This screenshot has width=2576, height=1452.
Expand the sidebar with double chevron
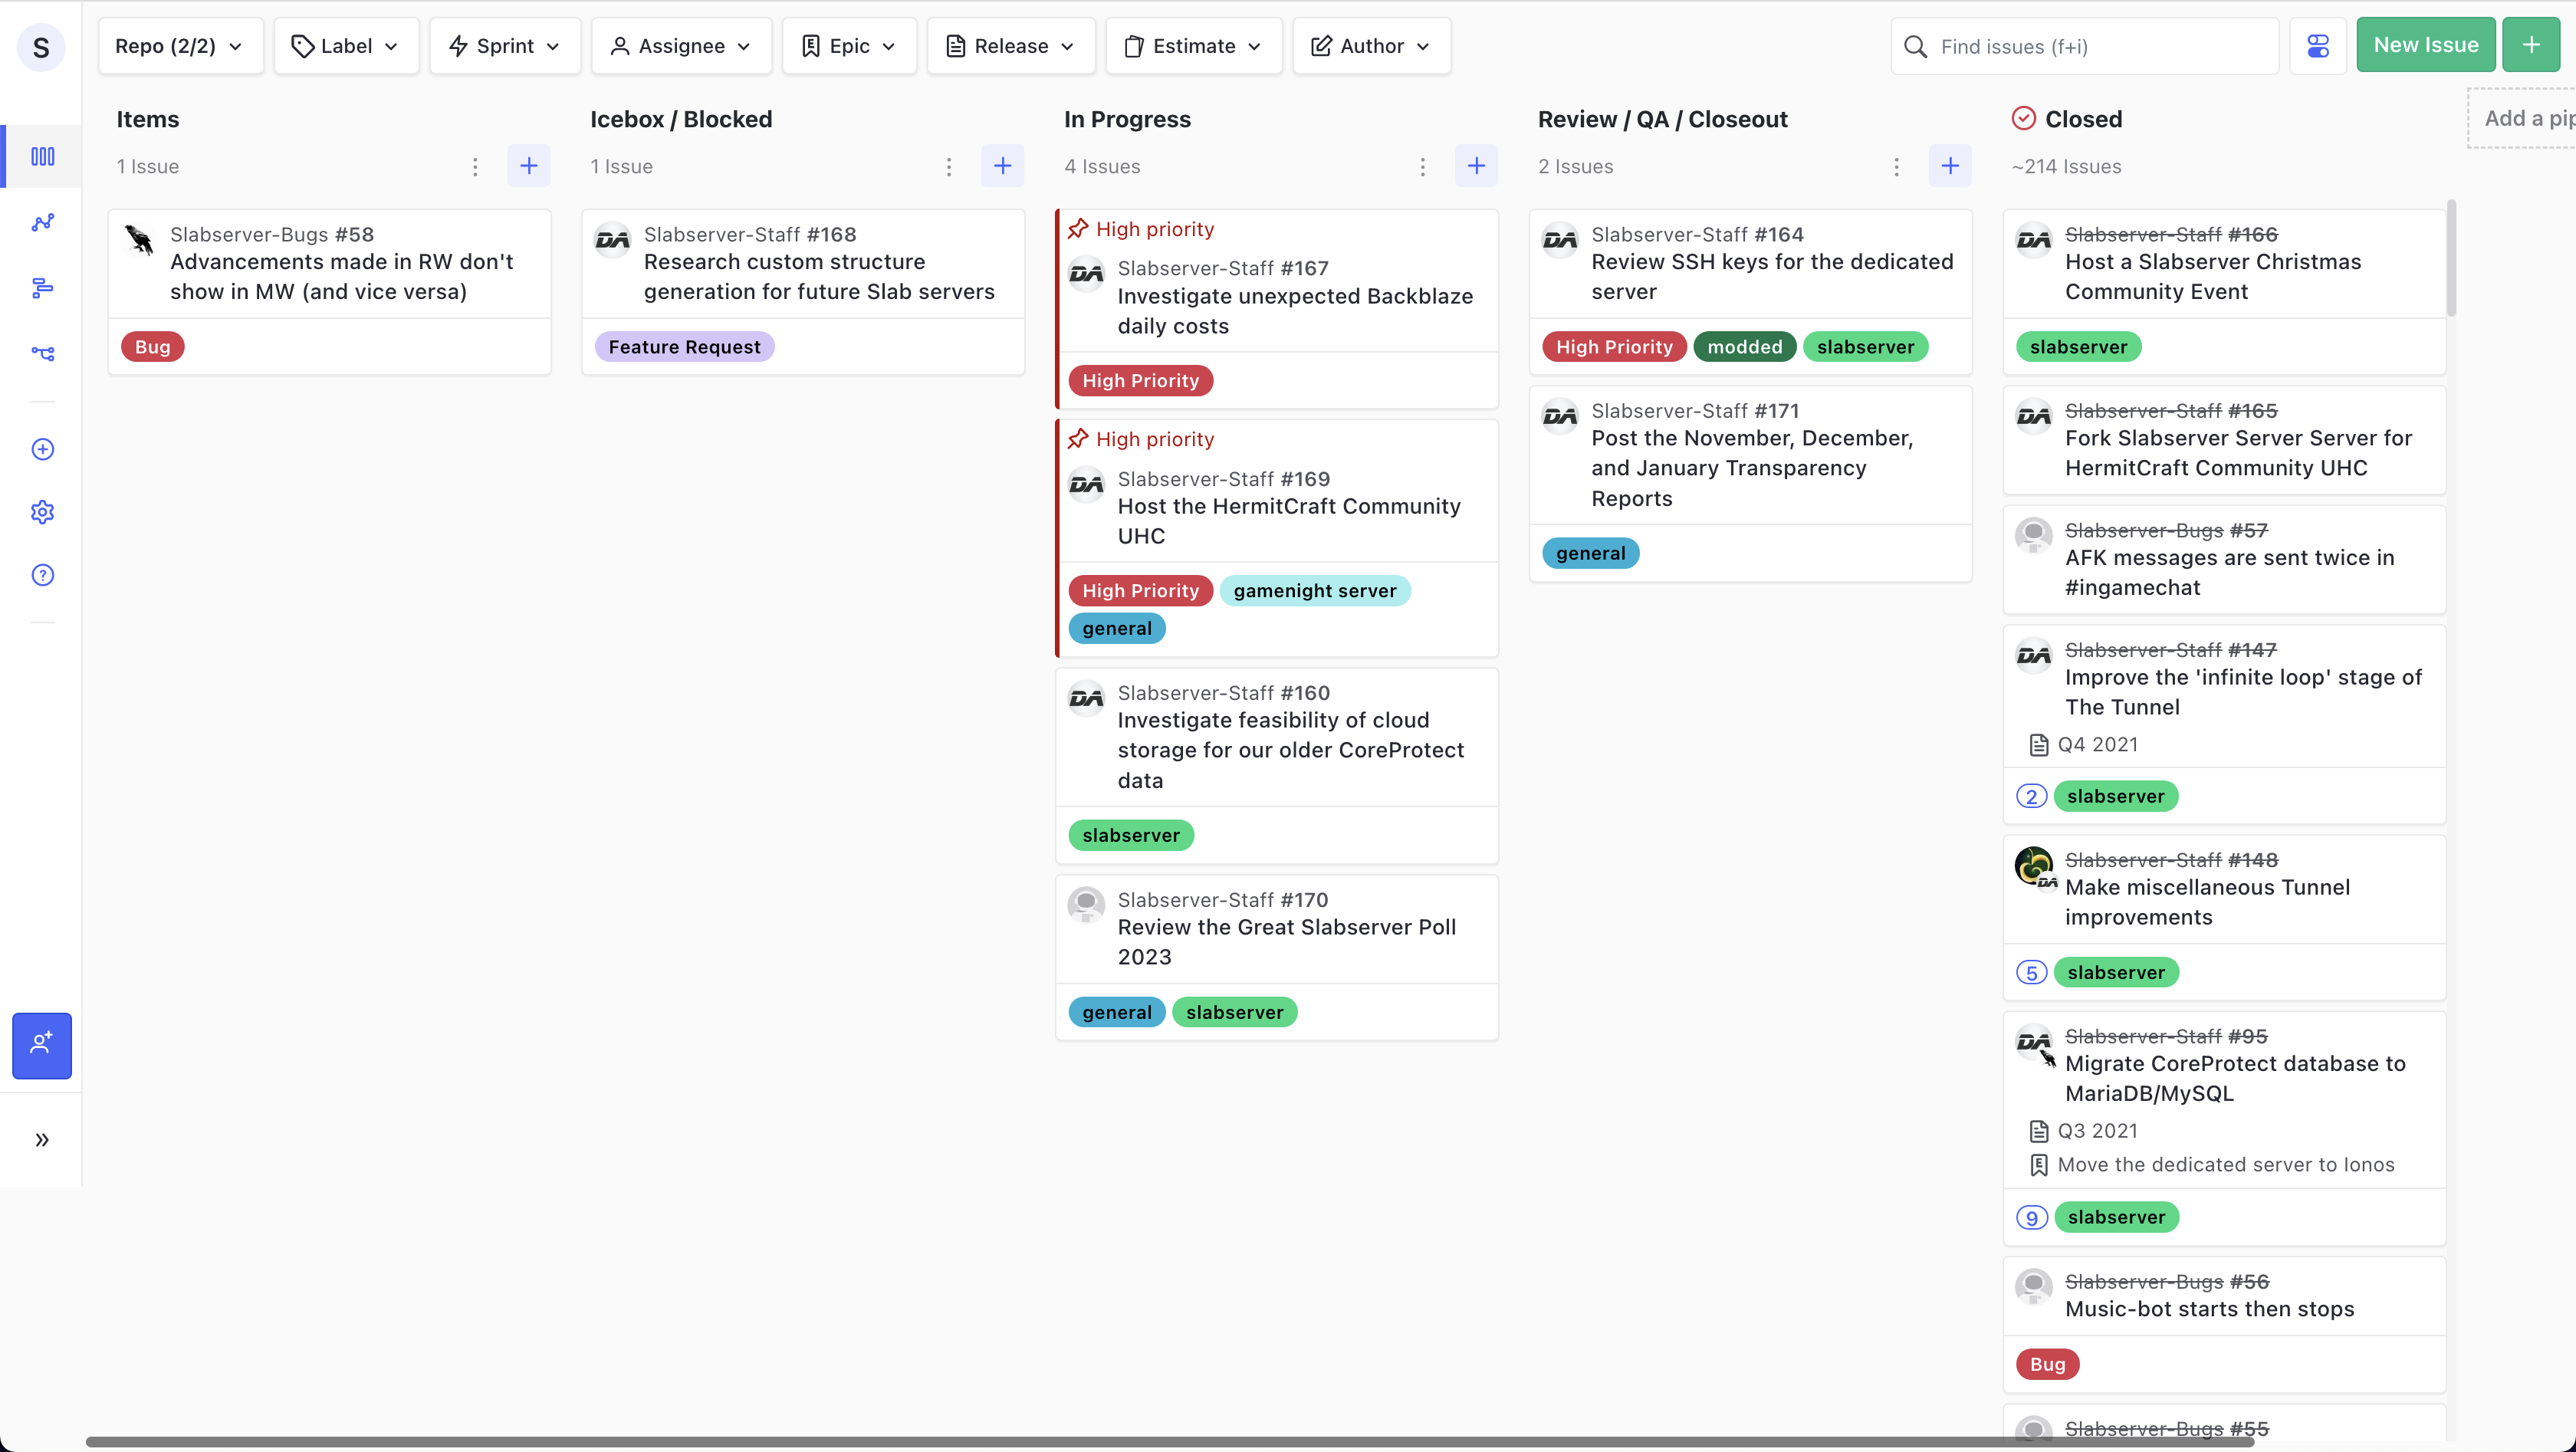[42, 1140]
